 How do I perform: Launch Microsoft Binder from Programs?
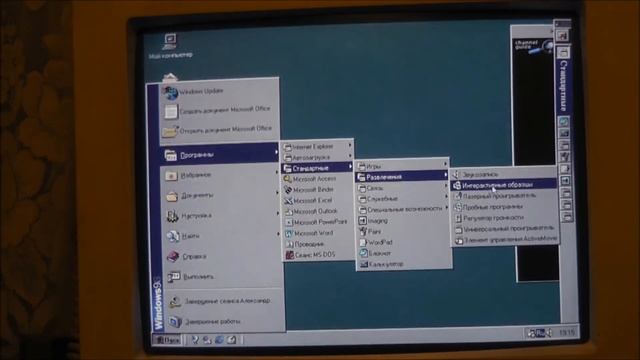click(x=318, y=190)
